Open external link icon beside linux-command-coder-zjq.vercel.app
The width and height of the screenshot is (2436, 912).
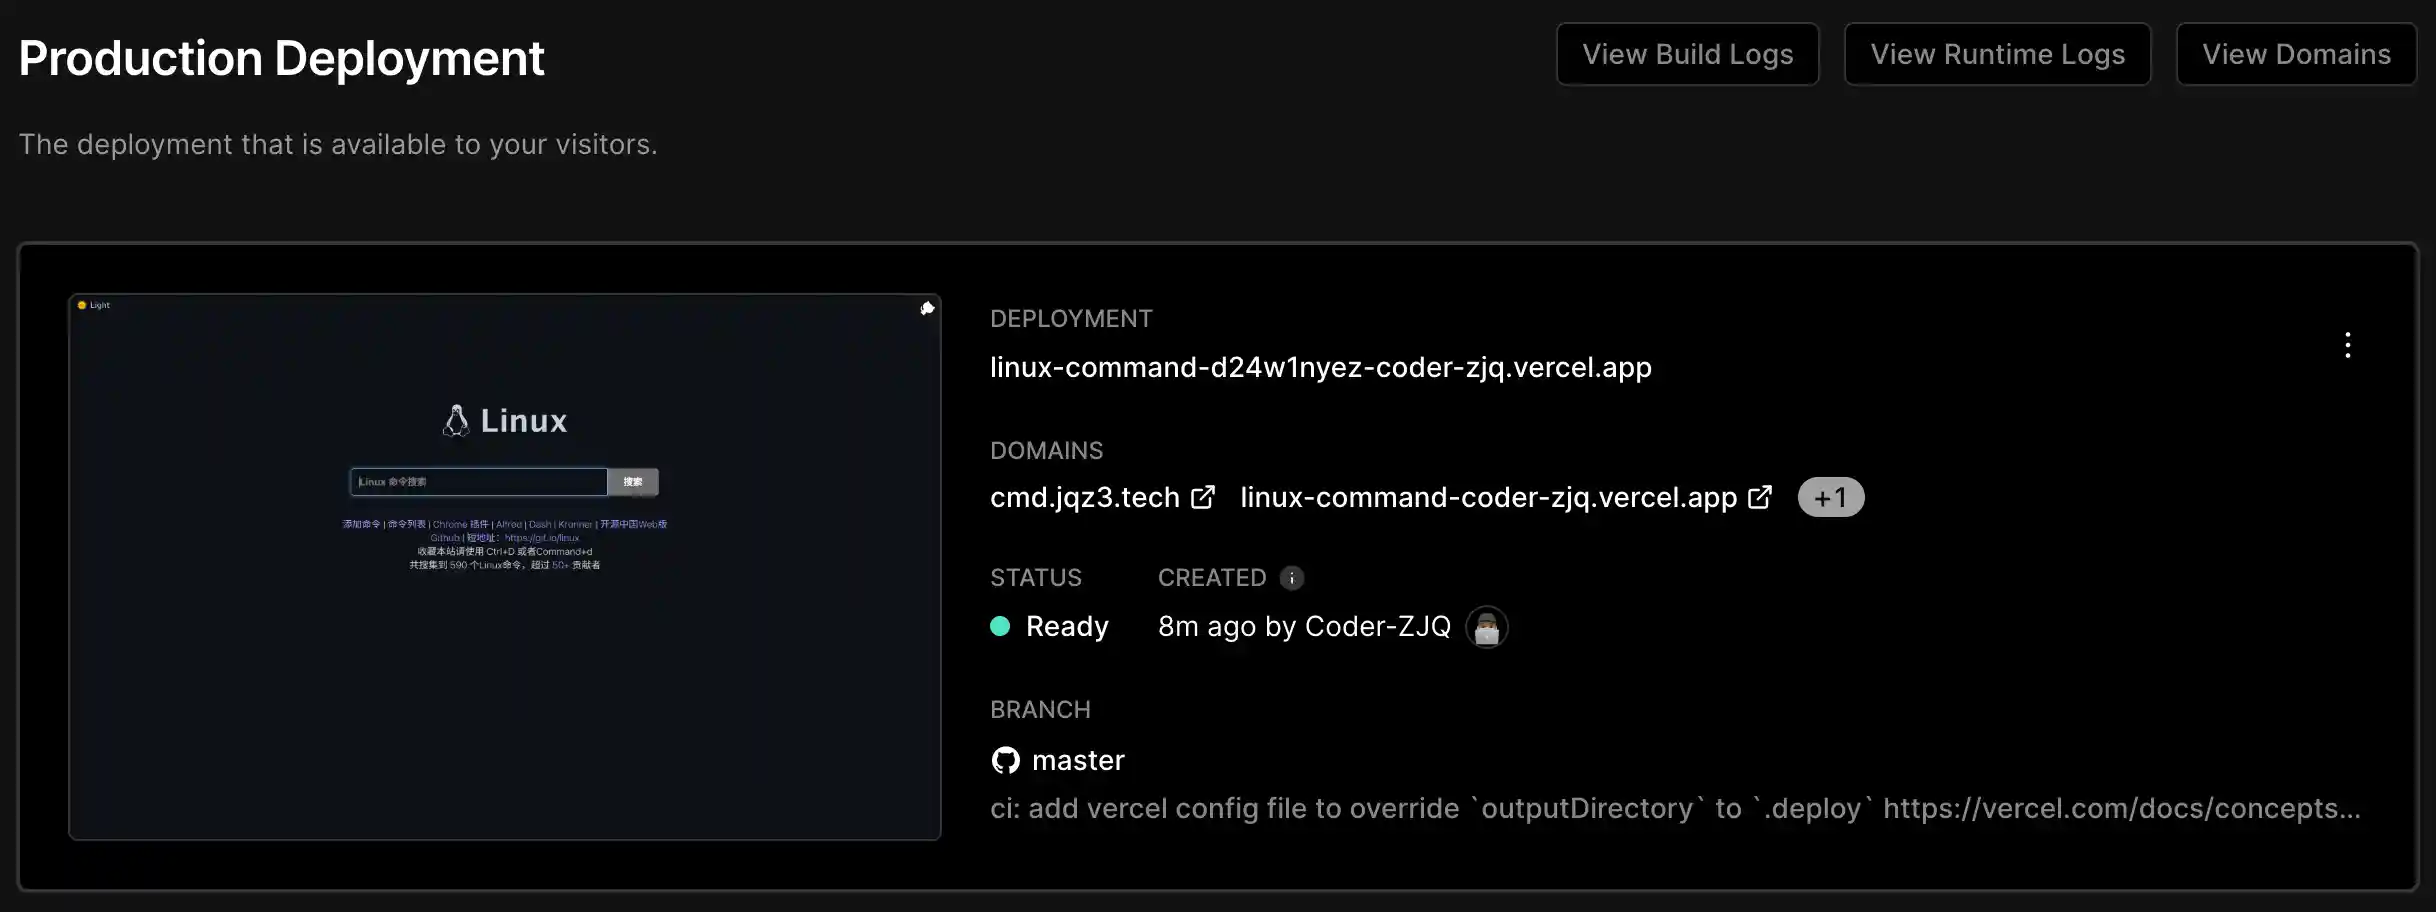tap(1760, 497)
